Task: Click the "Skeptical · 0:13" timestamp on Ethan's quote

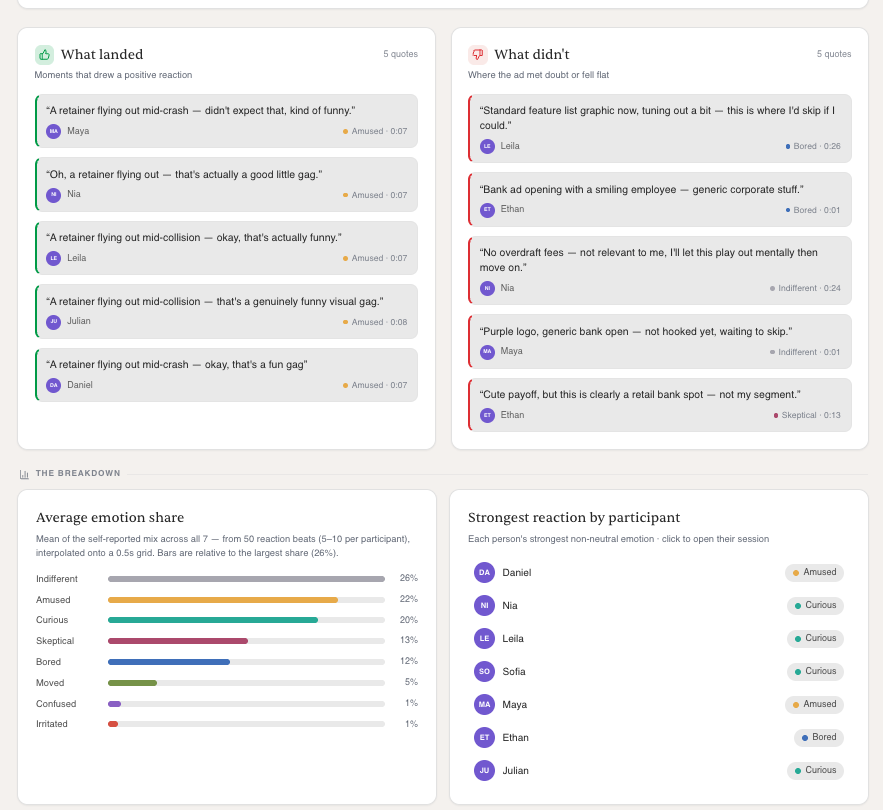Action: (x=807, y=415)
